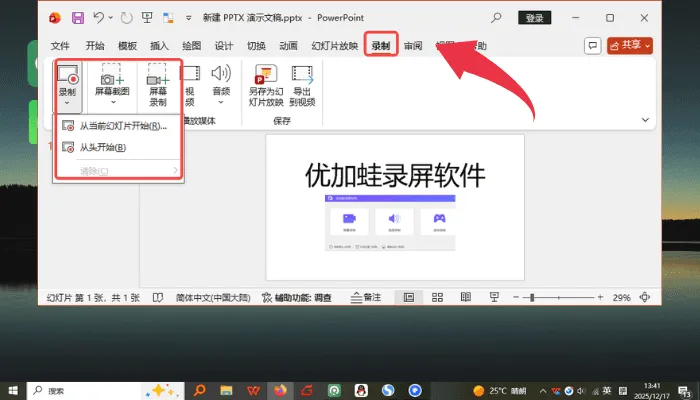Select the screenshot image on the slide
Viewport: 700px width, 400px height.
coord(390,223)
